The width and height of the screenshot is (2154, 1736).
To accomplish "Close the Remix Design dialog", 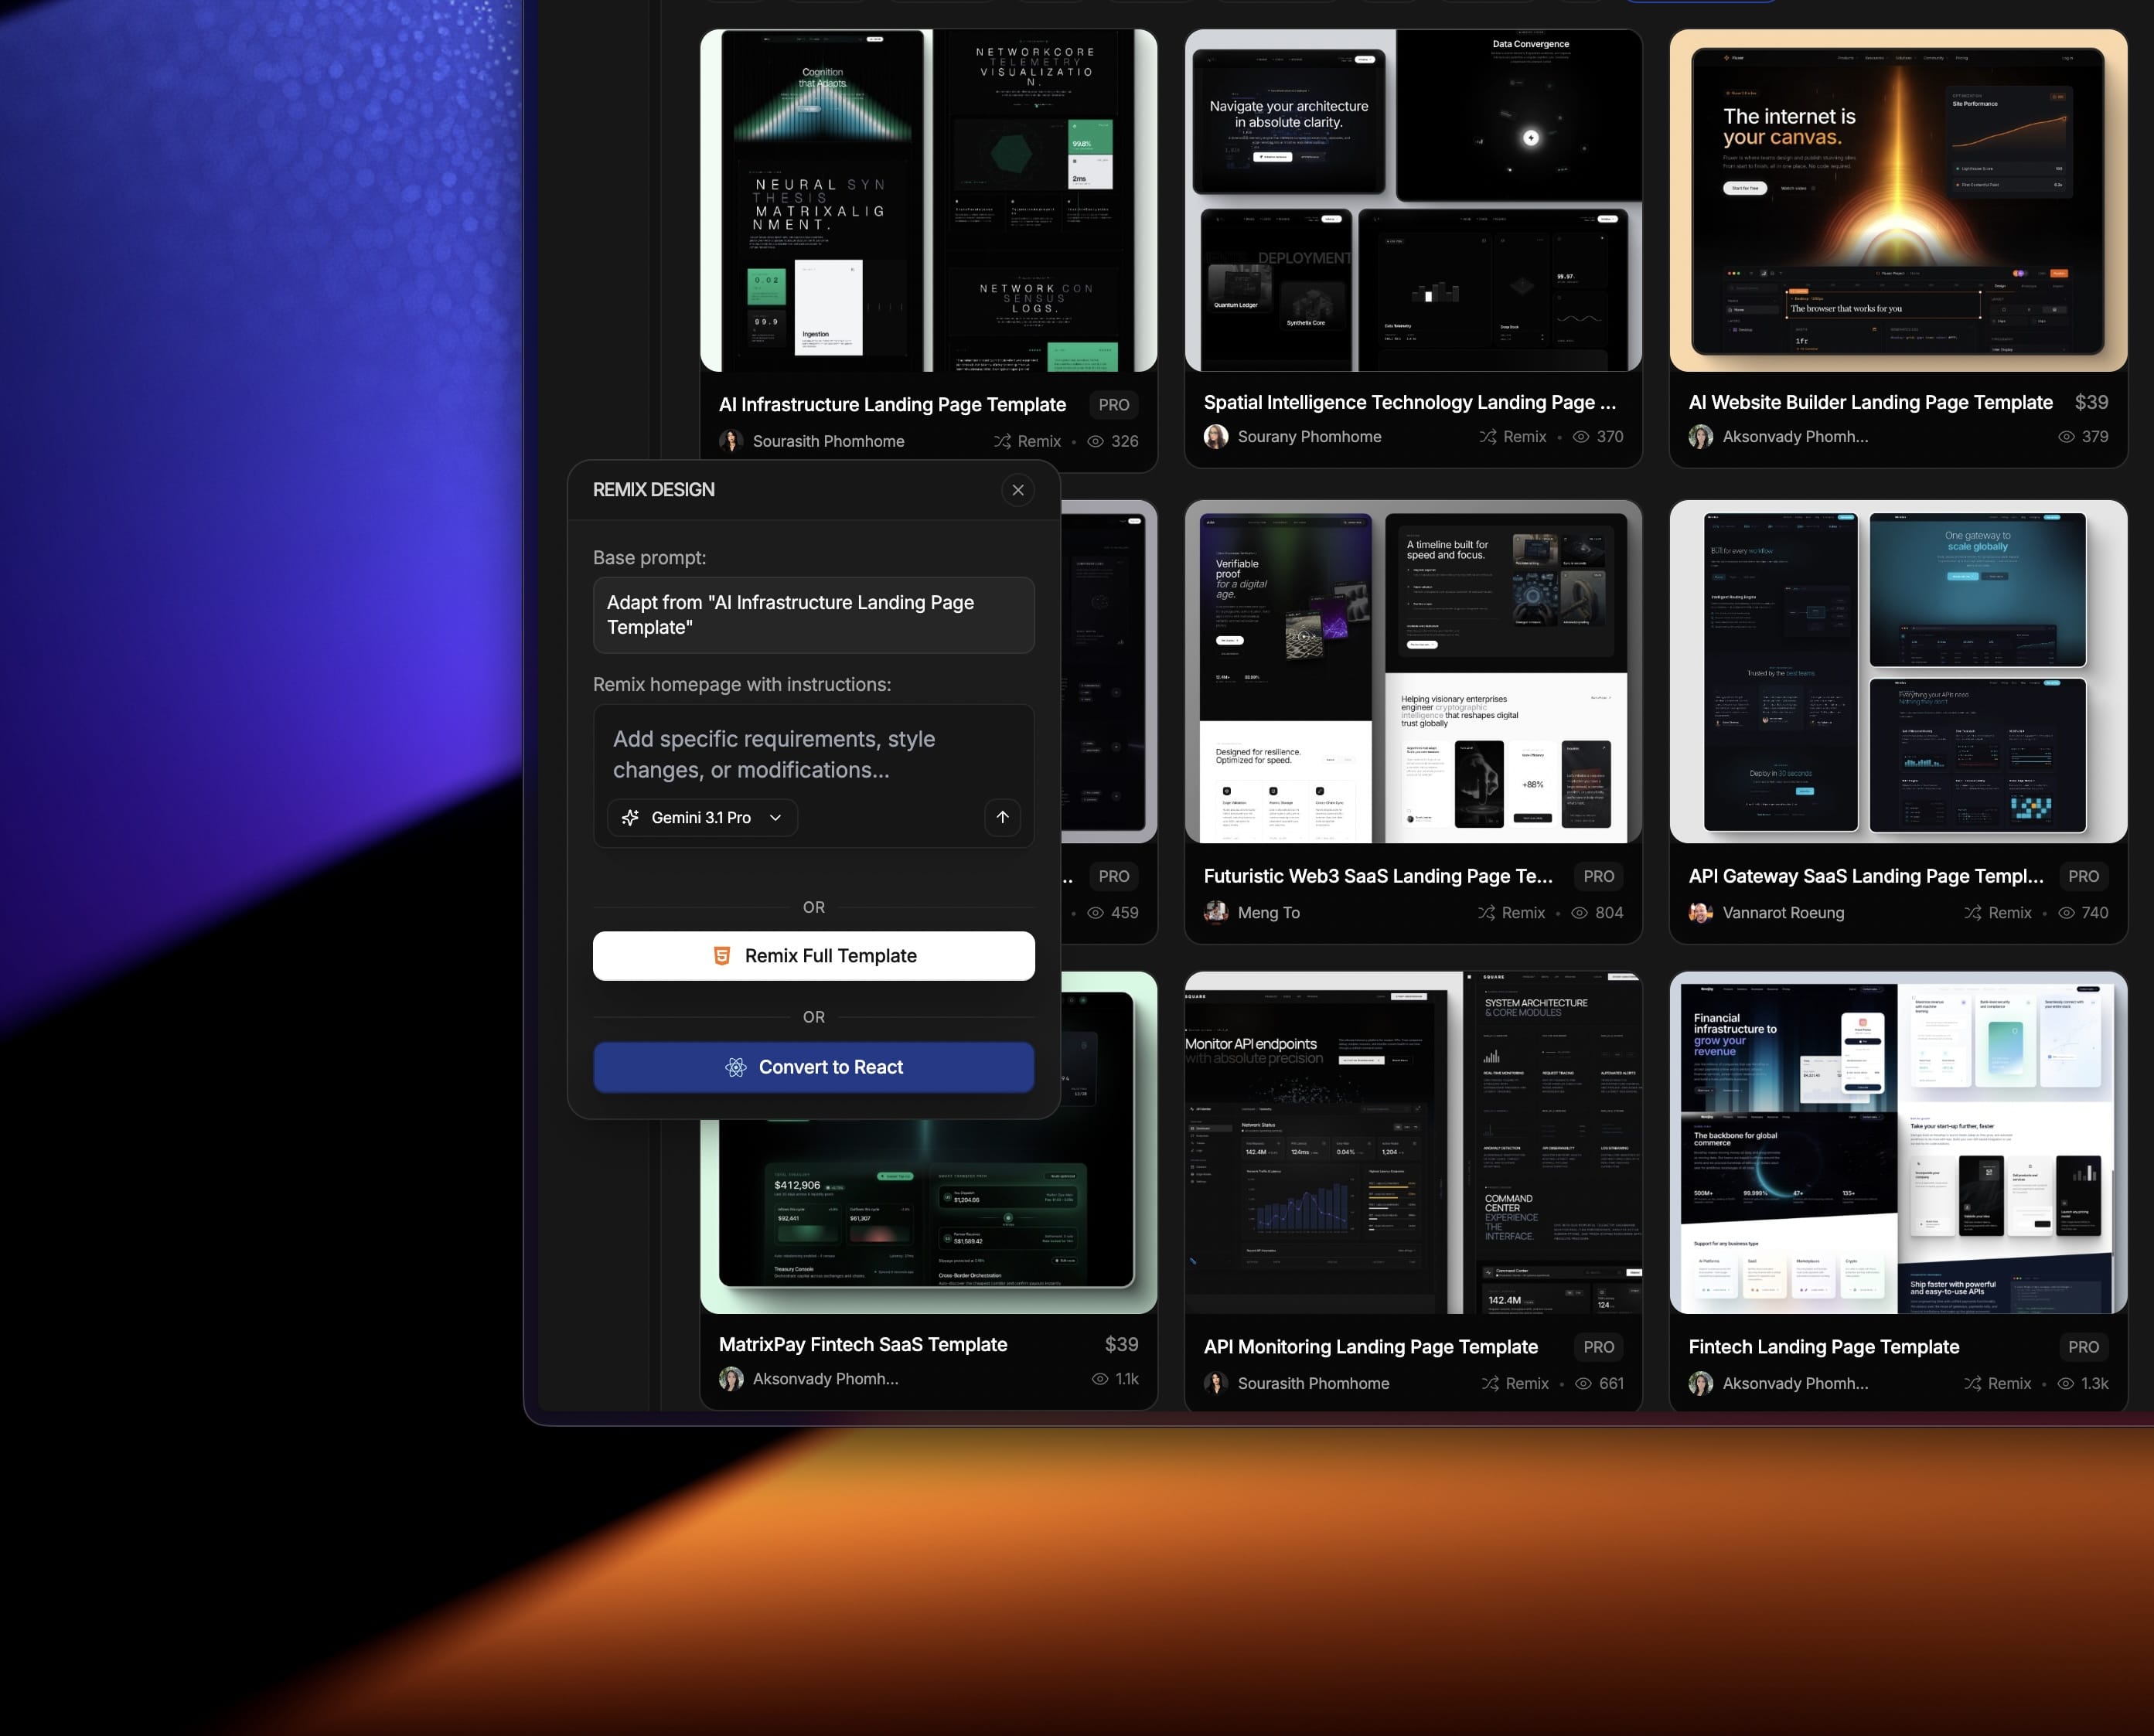I will click(x=1018, y=490).
